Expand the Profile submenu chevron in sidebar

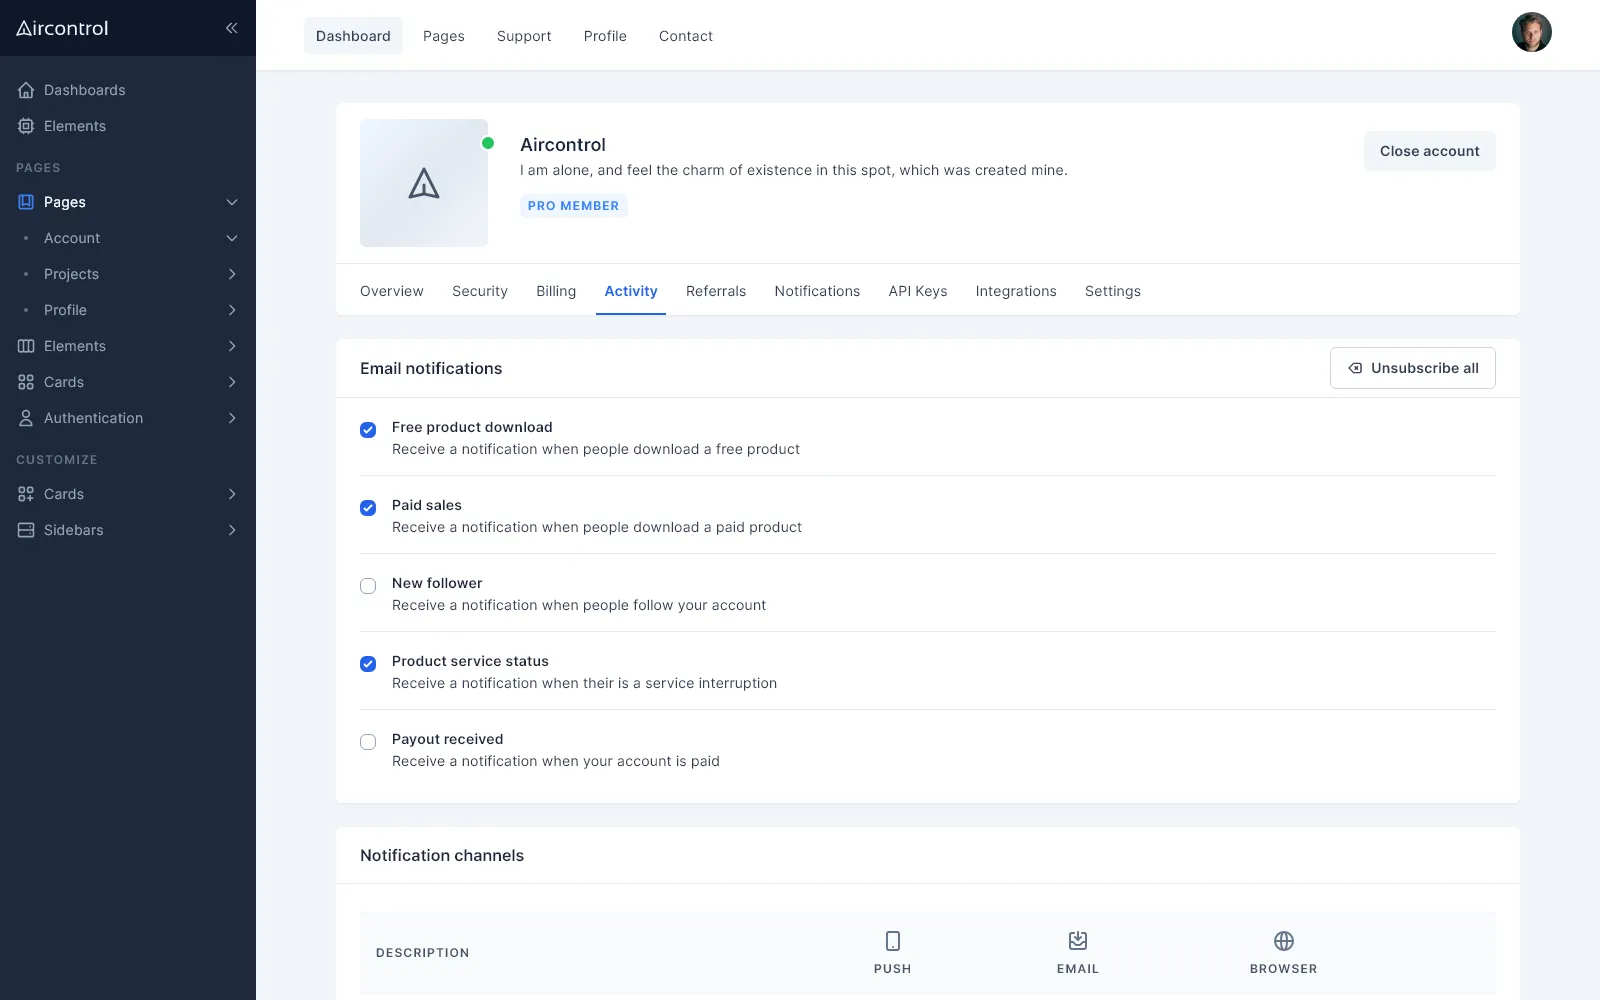pos(232,310)
